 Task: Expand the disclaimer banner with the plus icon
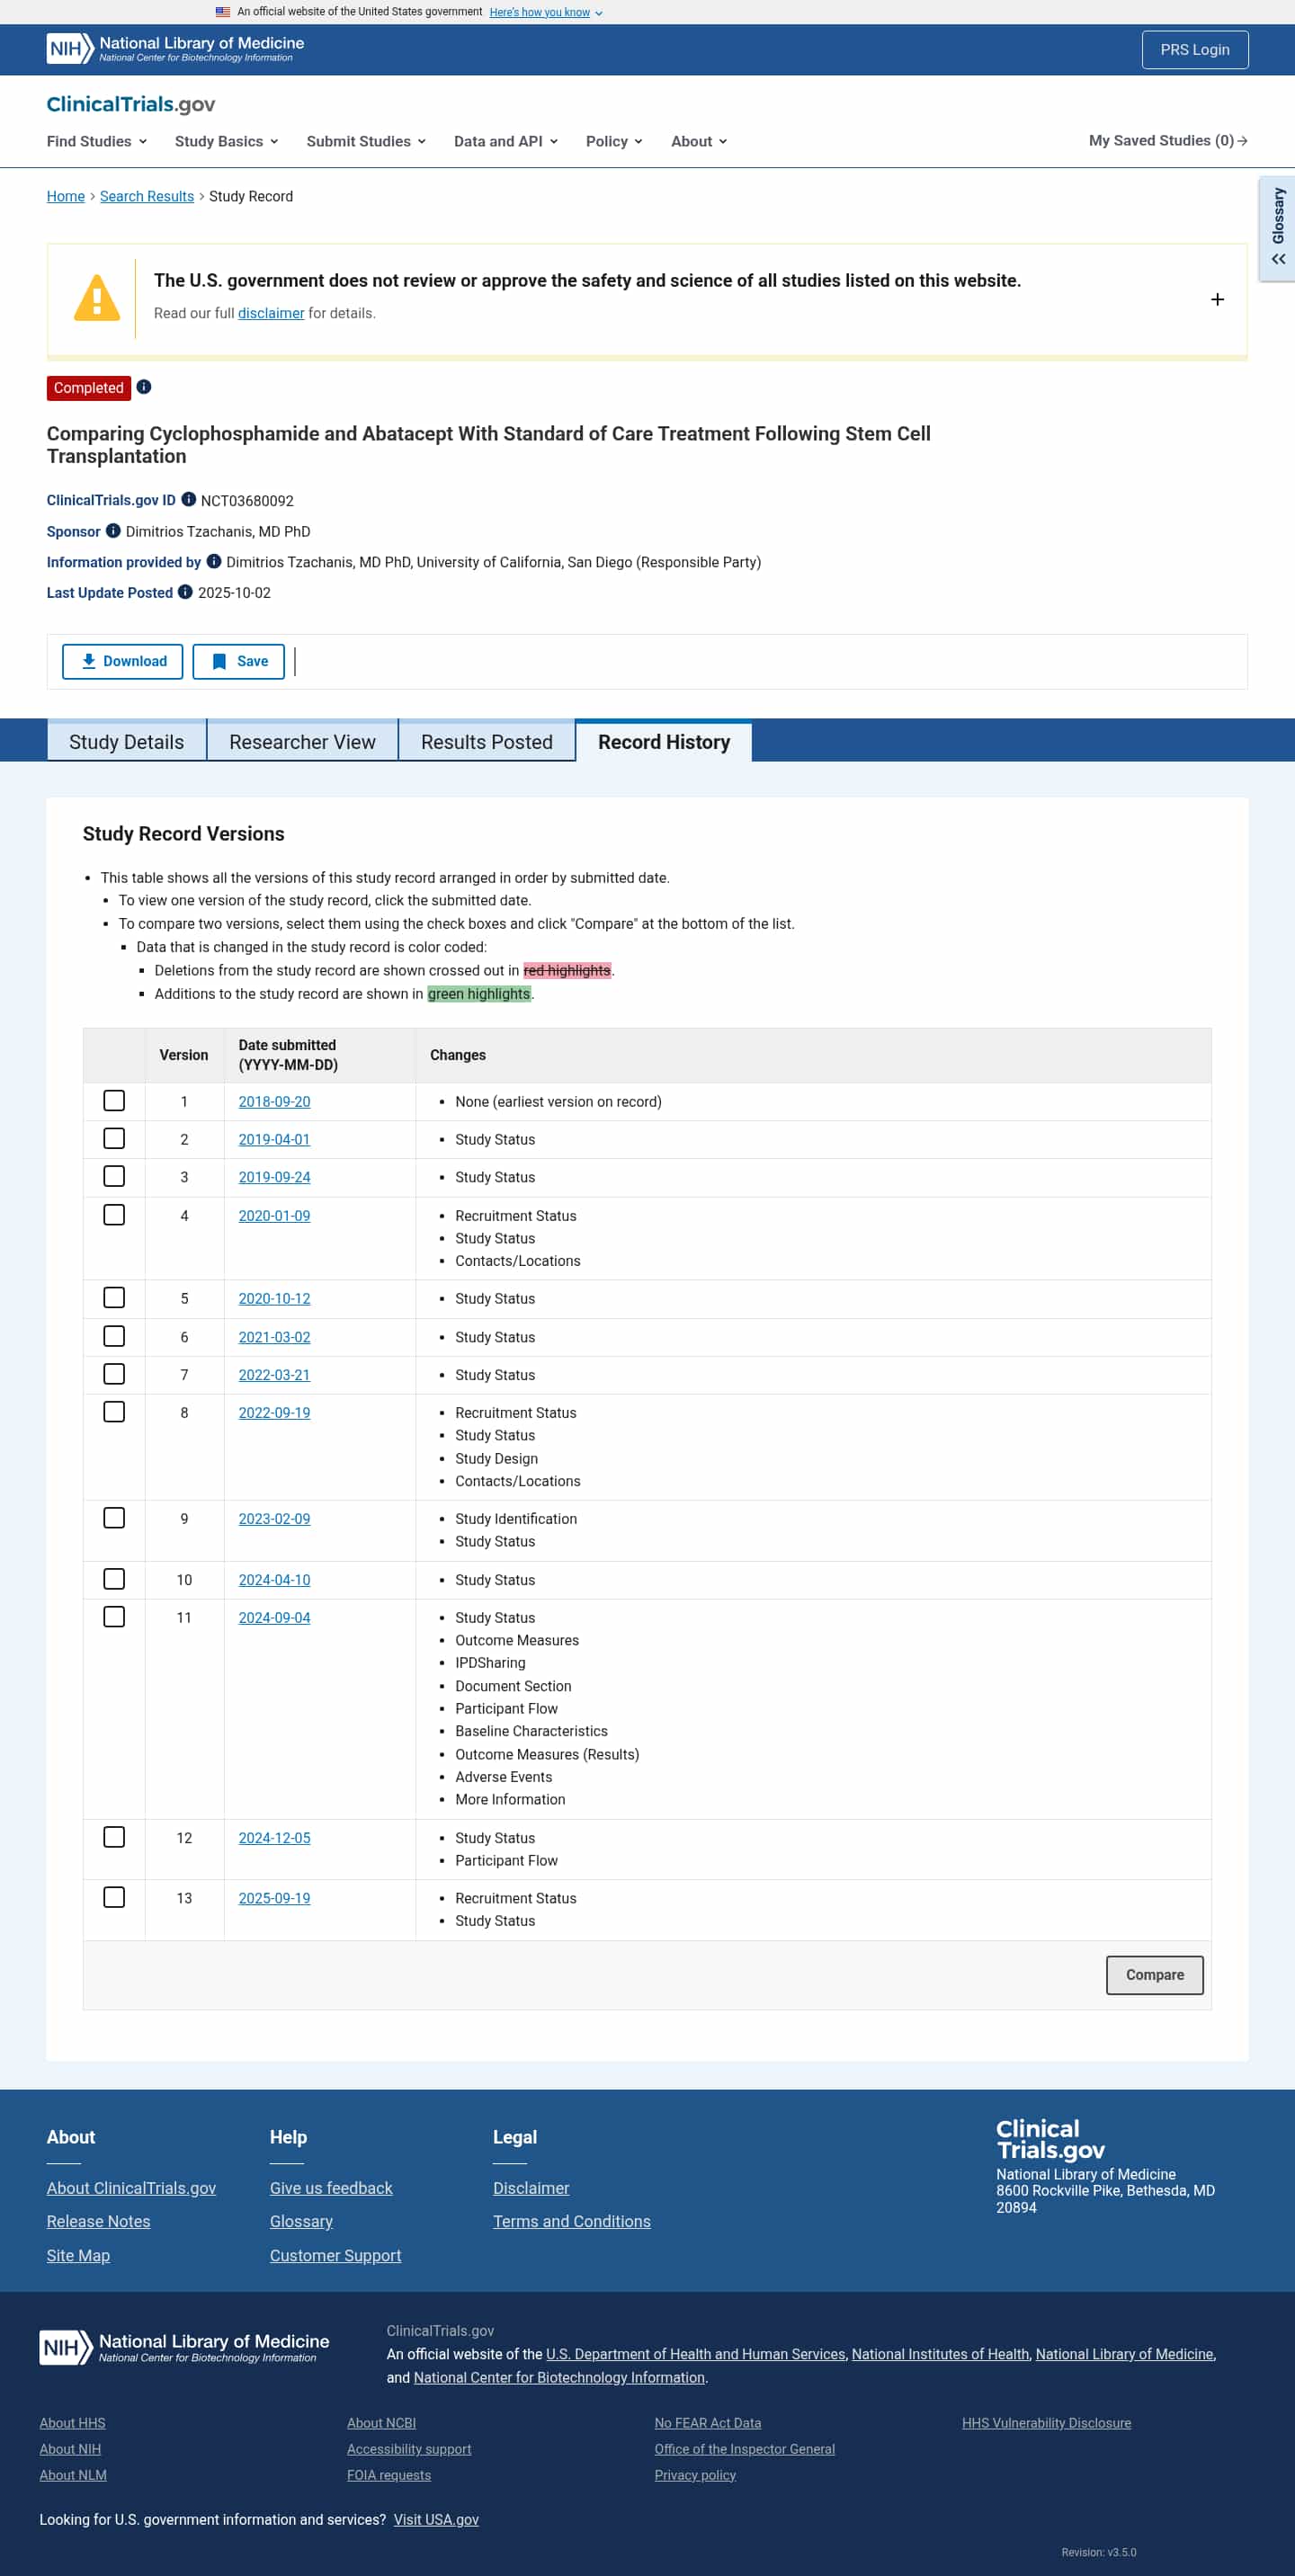coord(1217,299)
